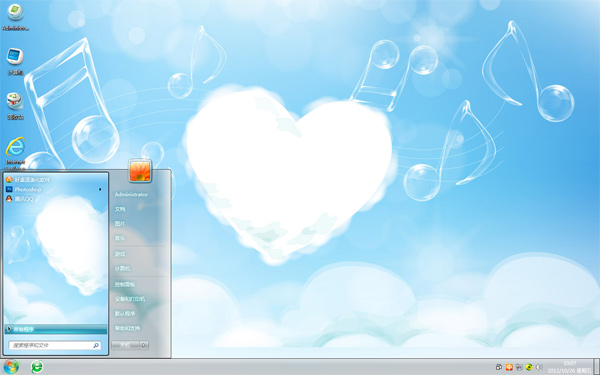Click the Show Desktop strip at taskbar end
The width and height of the screenshot is (600, 375).
point(596,367)
